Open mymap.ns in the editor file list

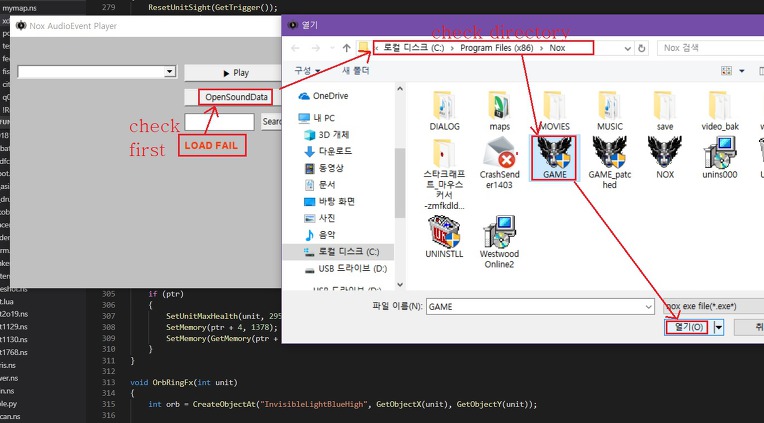[19, 7]
